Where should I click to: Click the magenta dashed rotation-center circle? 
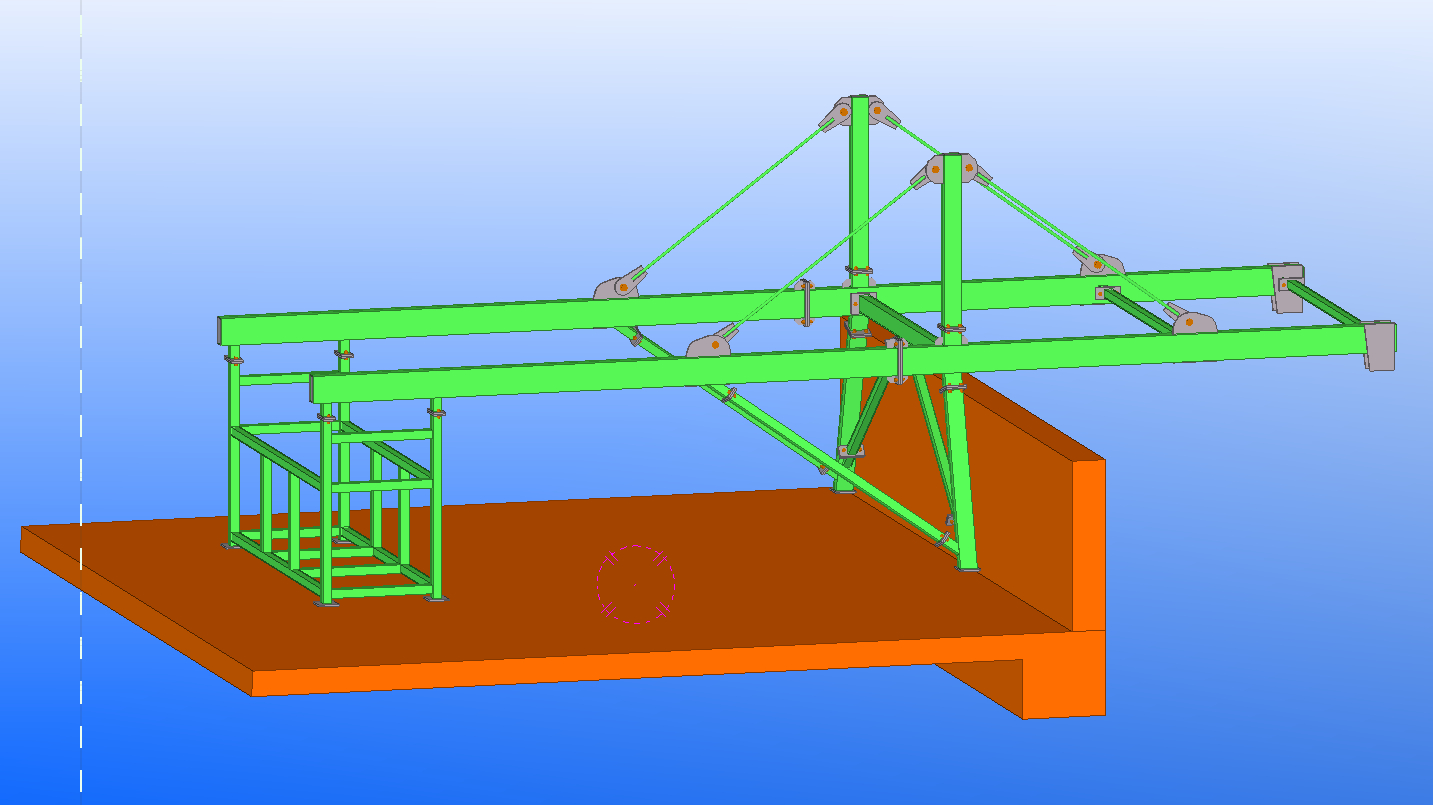pyautogui.click(x=636, y=584)
